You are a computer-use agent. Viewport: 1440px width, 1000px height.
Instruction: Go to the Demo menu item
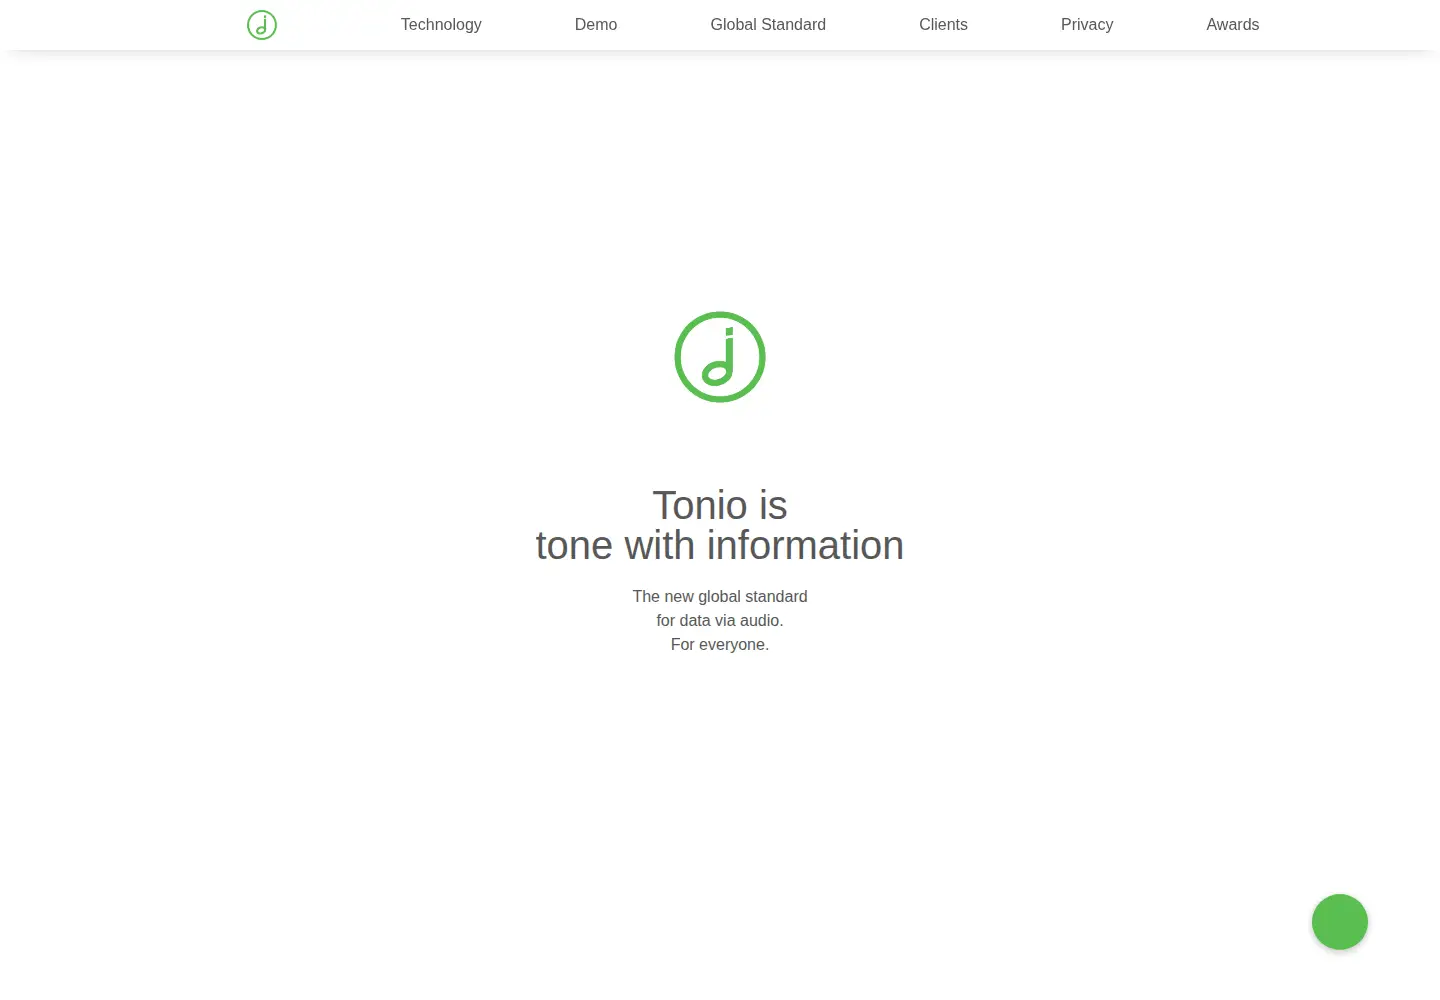[x=596, y=24]
